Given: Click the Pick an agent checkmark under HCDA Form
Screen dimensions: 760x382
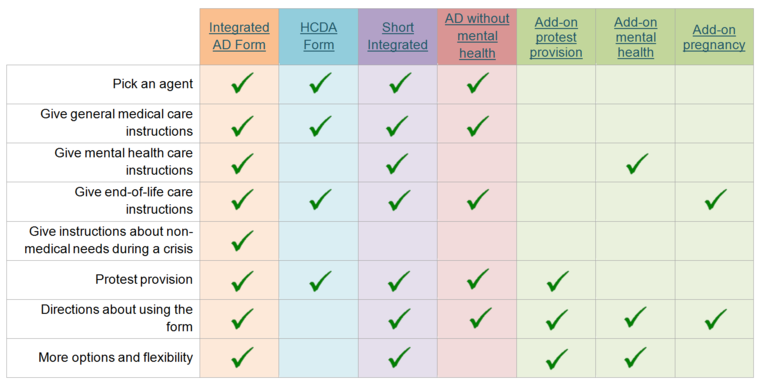Looking at the screenshot, I should coord(320,83).
